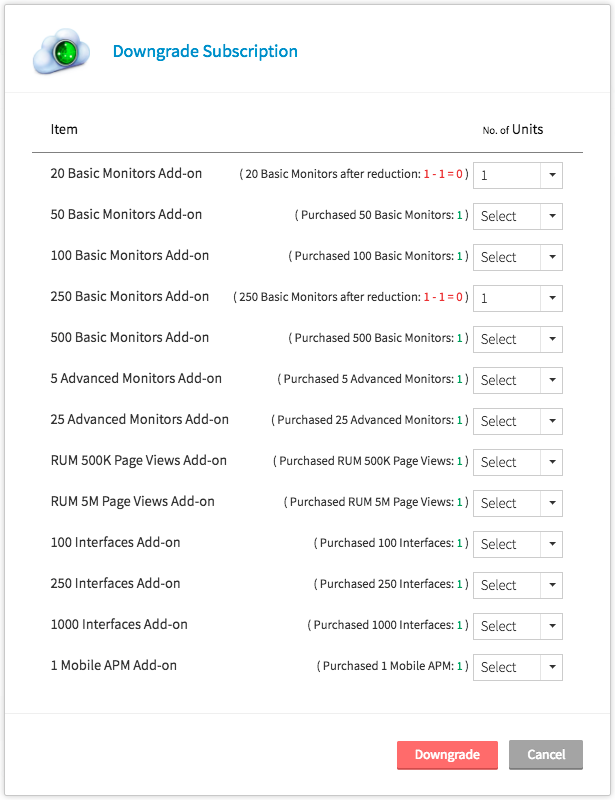615x800 pixels.
Task: Expand the 100 Basic Monitors units selector
Action: (x=518, y=257)
